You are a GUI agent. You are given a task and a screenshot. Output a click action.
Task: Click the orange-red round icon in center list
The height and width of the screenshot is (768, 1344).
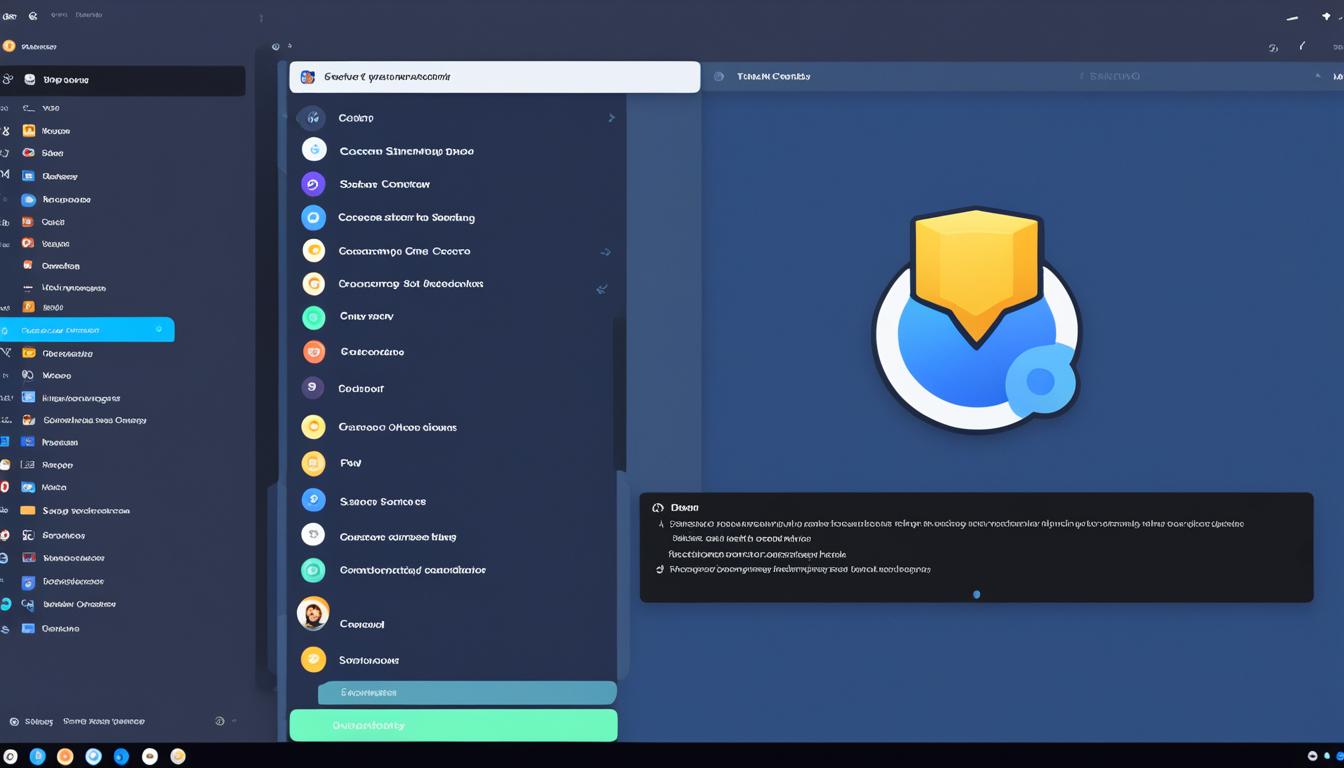314,351
